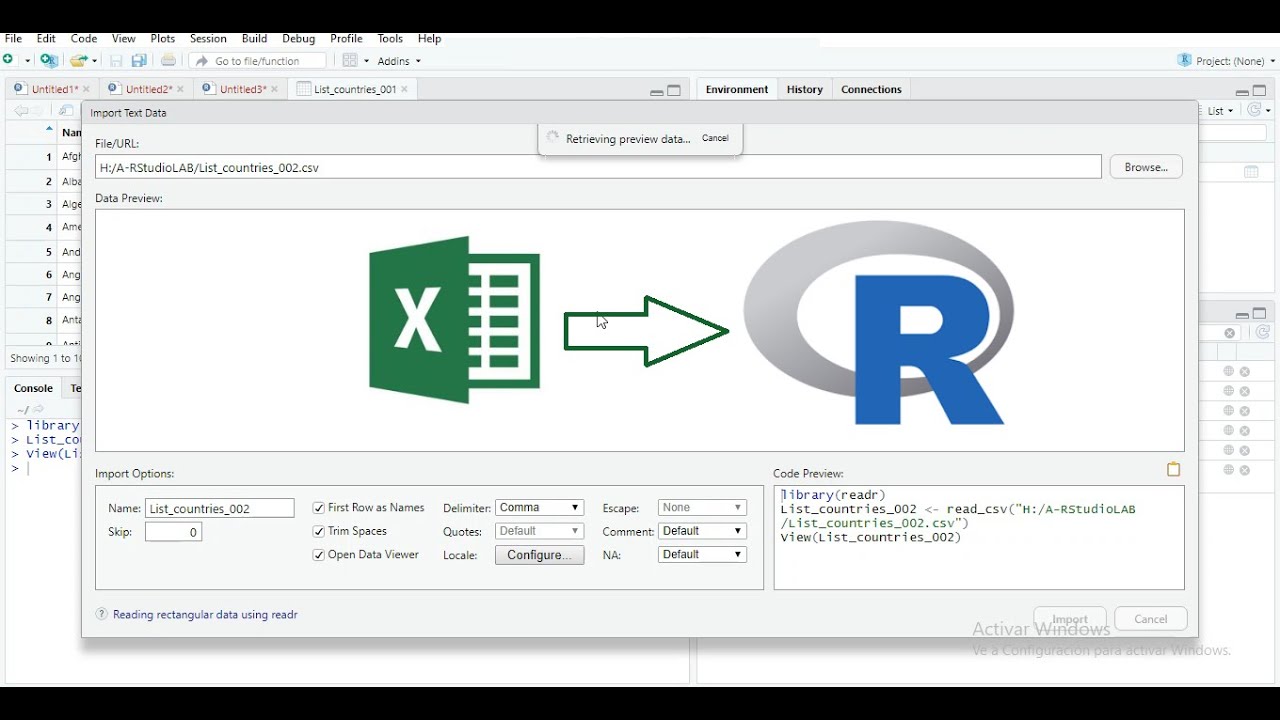Image resolution: width=1280 pixels, height=720 pixels.
Task: Click the Save all documents icon
Action: 139,61
